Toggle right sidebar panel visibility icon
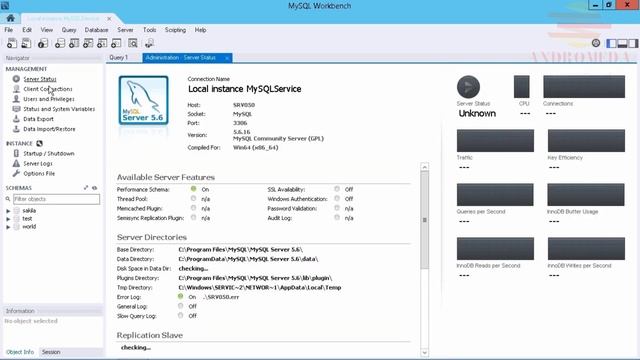 point(633,43)
